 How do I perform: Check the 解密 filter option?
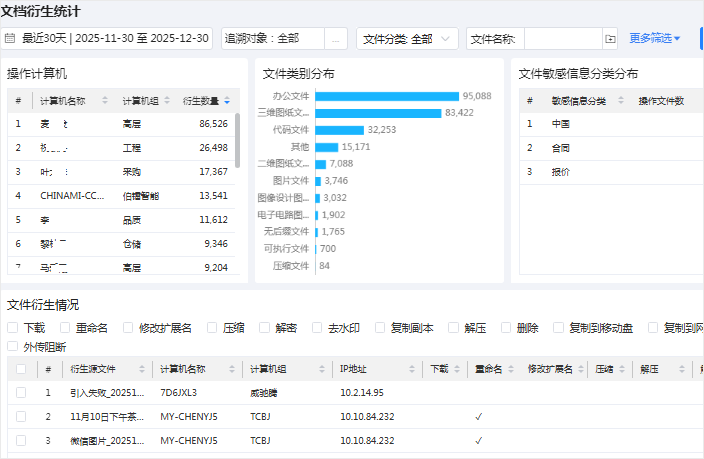coord(264,327)
